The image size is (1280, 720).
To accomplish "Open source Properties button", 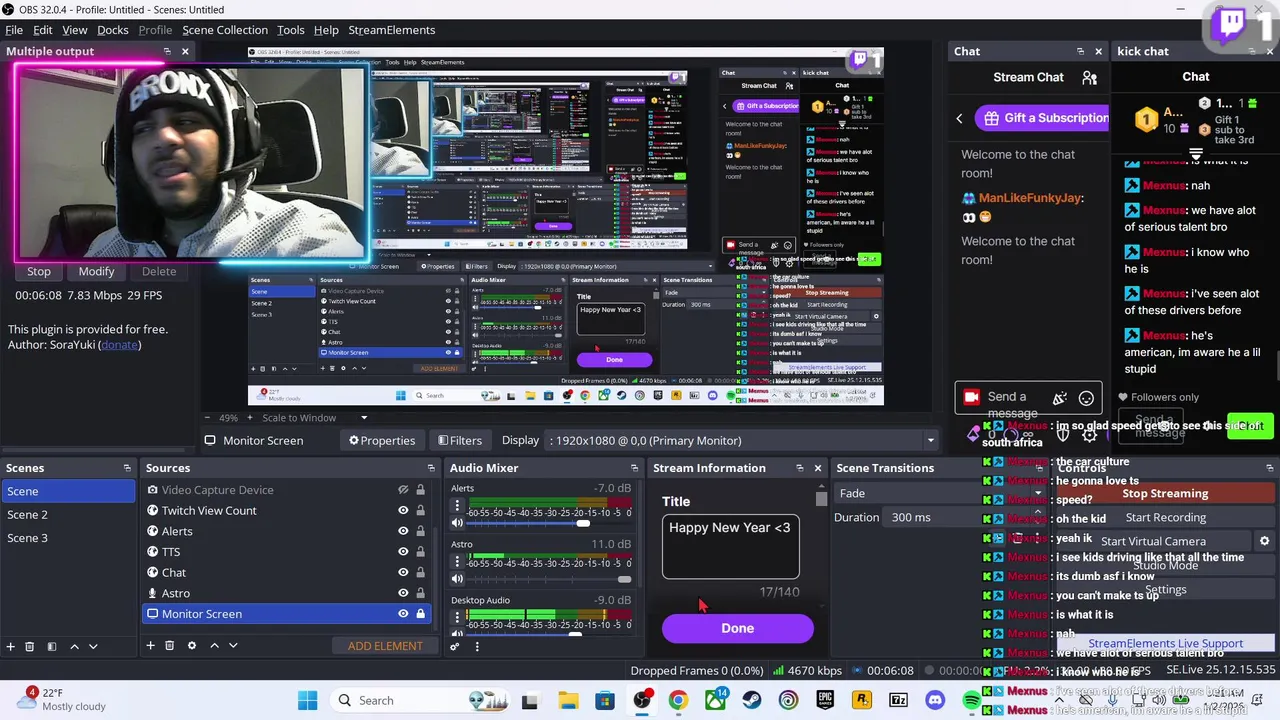I will pos(381,440).
